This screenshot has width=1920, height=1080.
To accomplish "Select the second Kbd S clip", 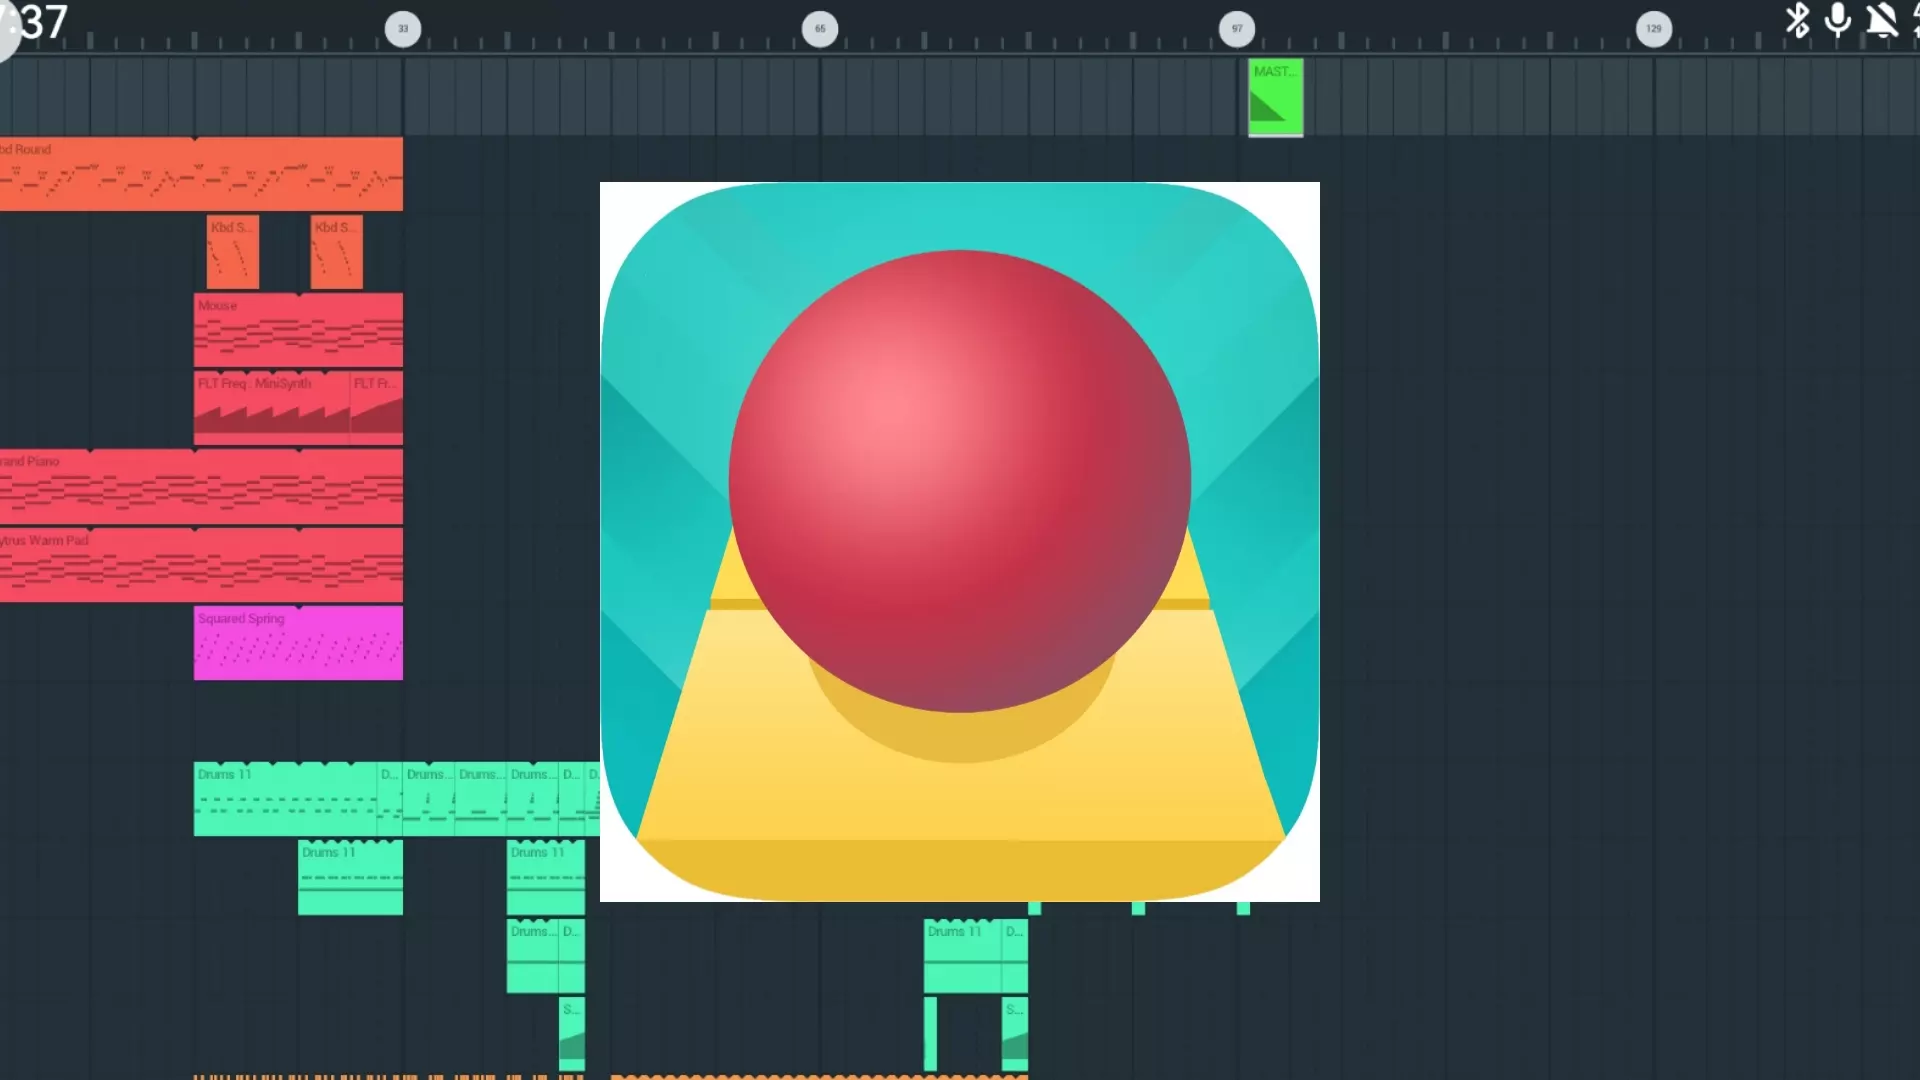I will (336, 252).
